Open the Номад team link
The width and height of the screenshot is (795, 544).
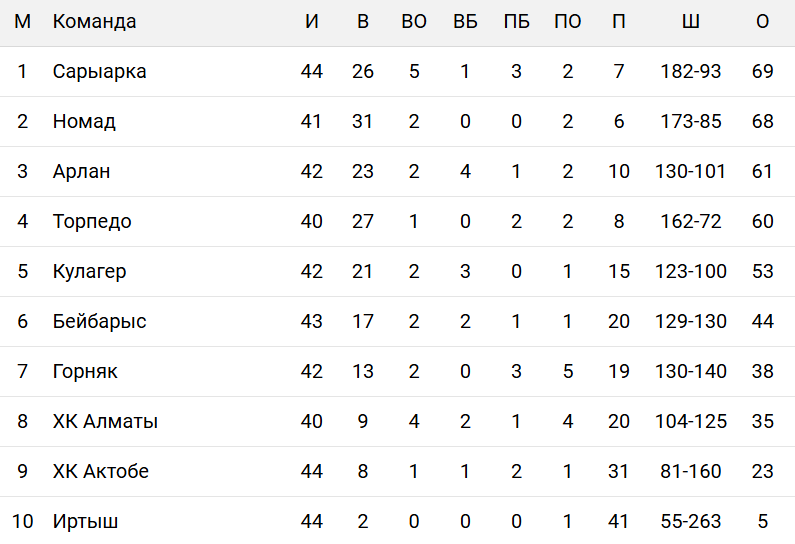[84, 121]
